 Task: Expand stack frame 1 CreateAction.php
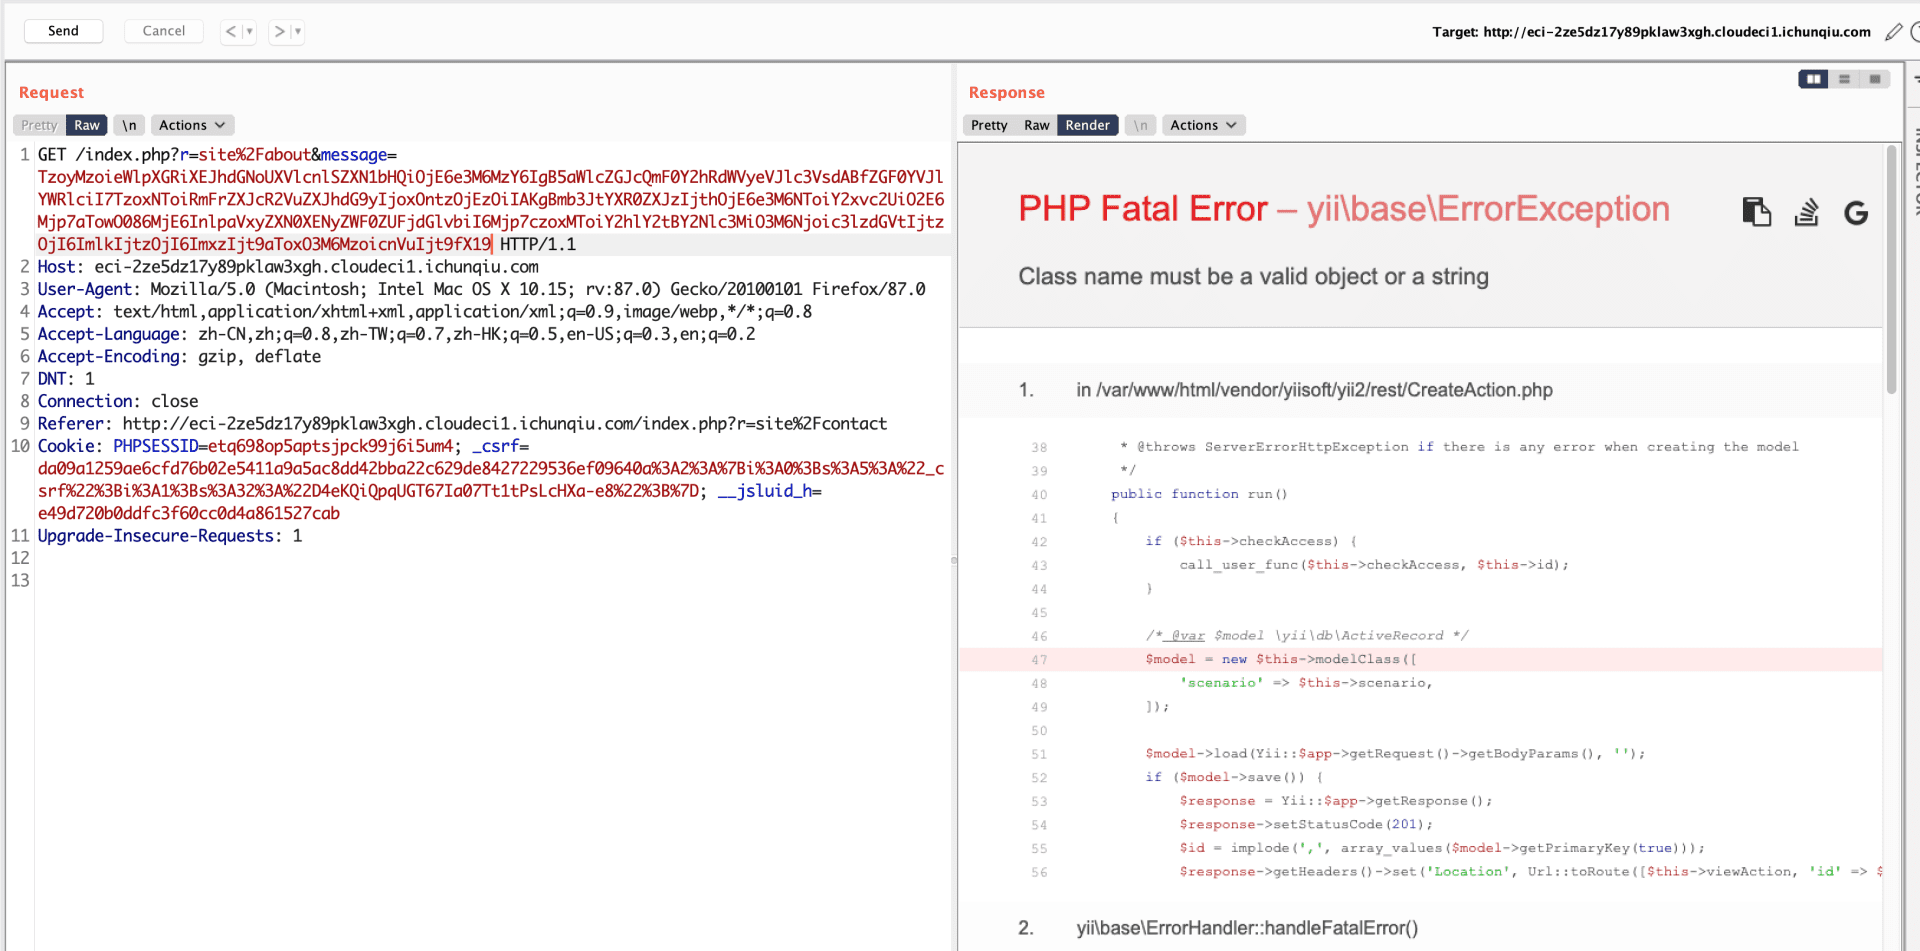tap(1420, 390)
